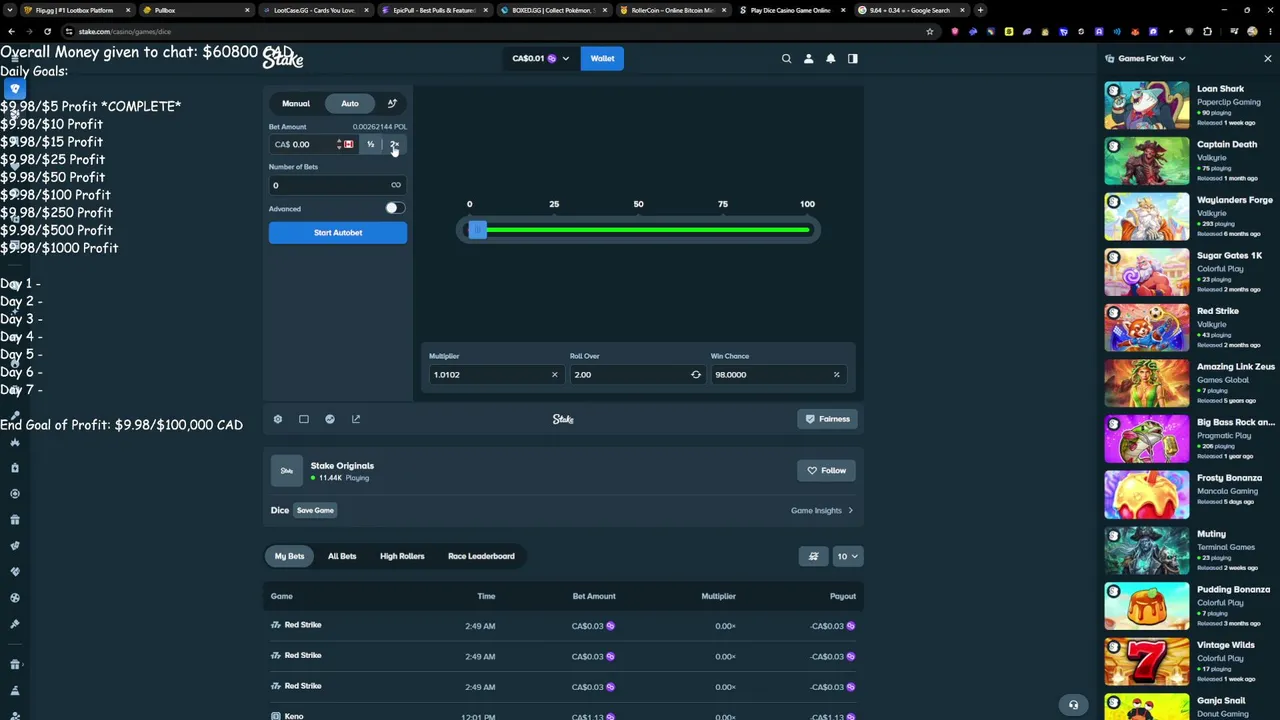1280x720 pixels.
Task: Open the notifications bell
Action: pos(830,58)
